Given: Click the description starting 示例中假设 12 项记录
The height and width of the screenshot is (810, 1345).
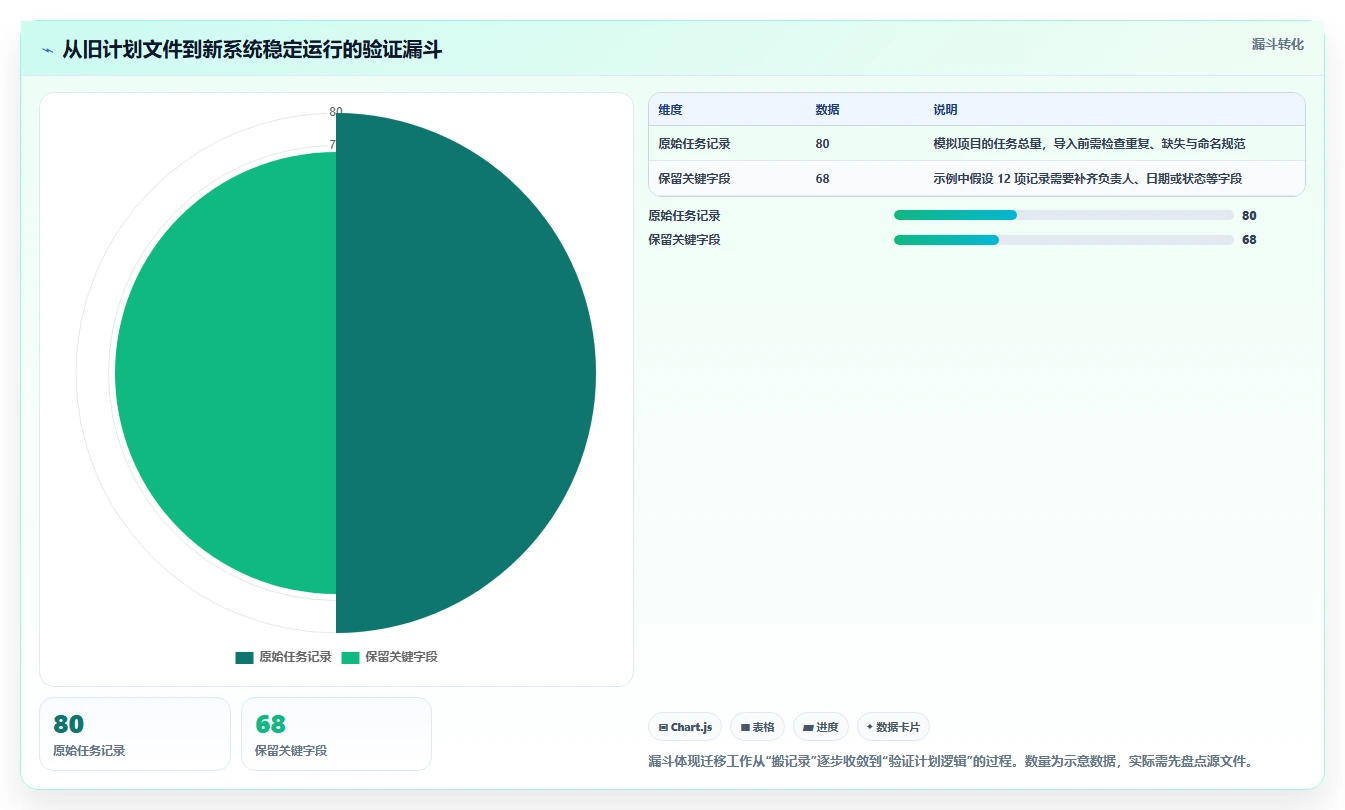Looking at the screenshot, I should point(1087,179).
